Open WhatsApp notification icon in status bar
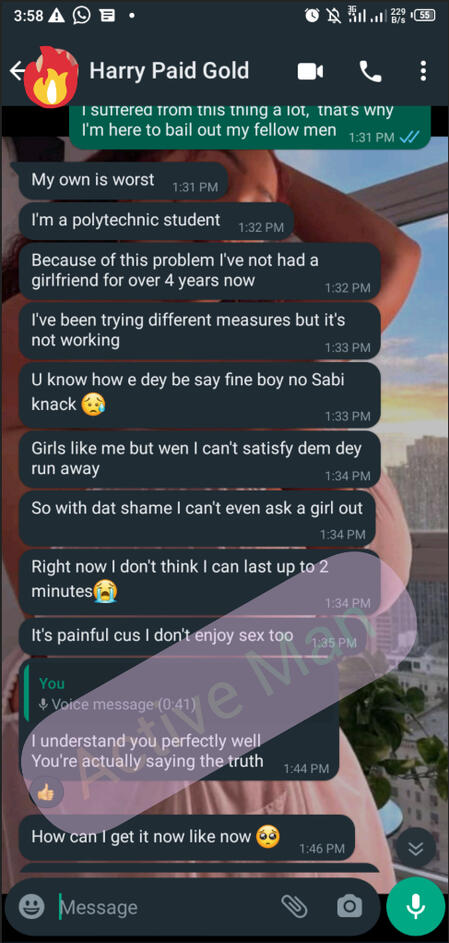Viewport: 449px width, 943px height. coord(81,16)
